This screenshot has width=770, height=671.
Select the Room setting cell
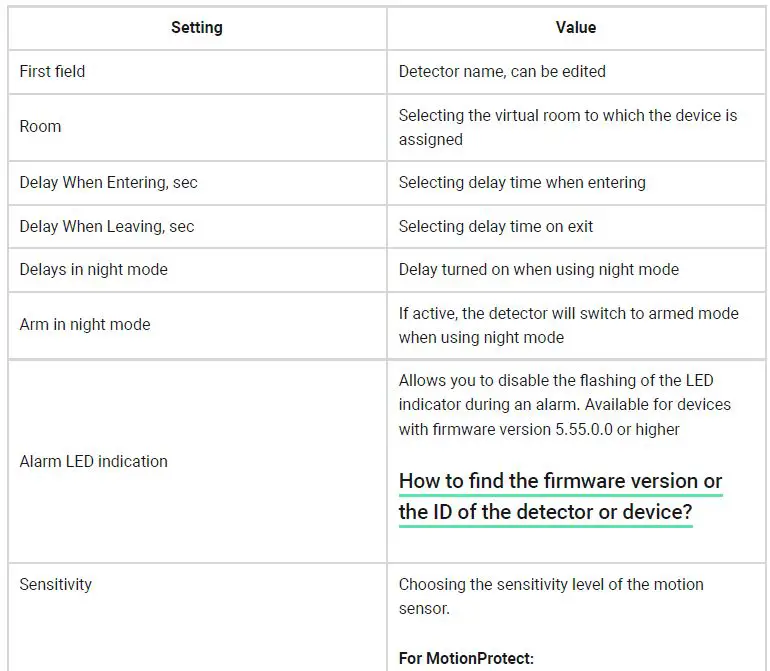[41, 126]
